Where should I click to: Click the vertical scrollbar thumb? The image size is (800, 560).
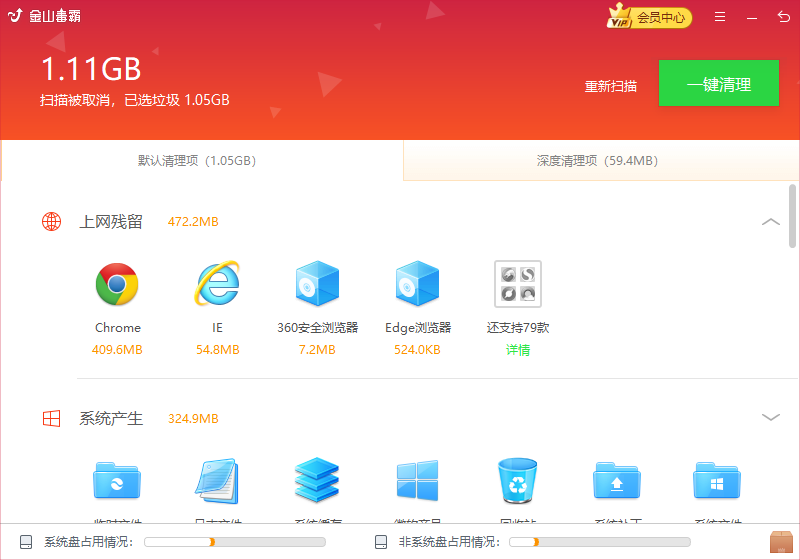[x=792, y=216]
